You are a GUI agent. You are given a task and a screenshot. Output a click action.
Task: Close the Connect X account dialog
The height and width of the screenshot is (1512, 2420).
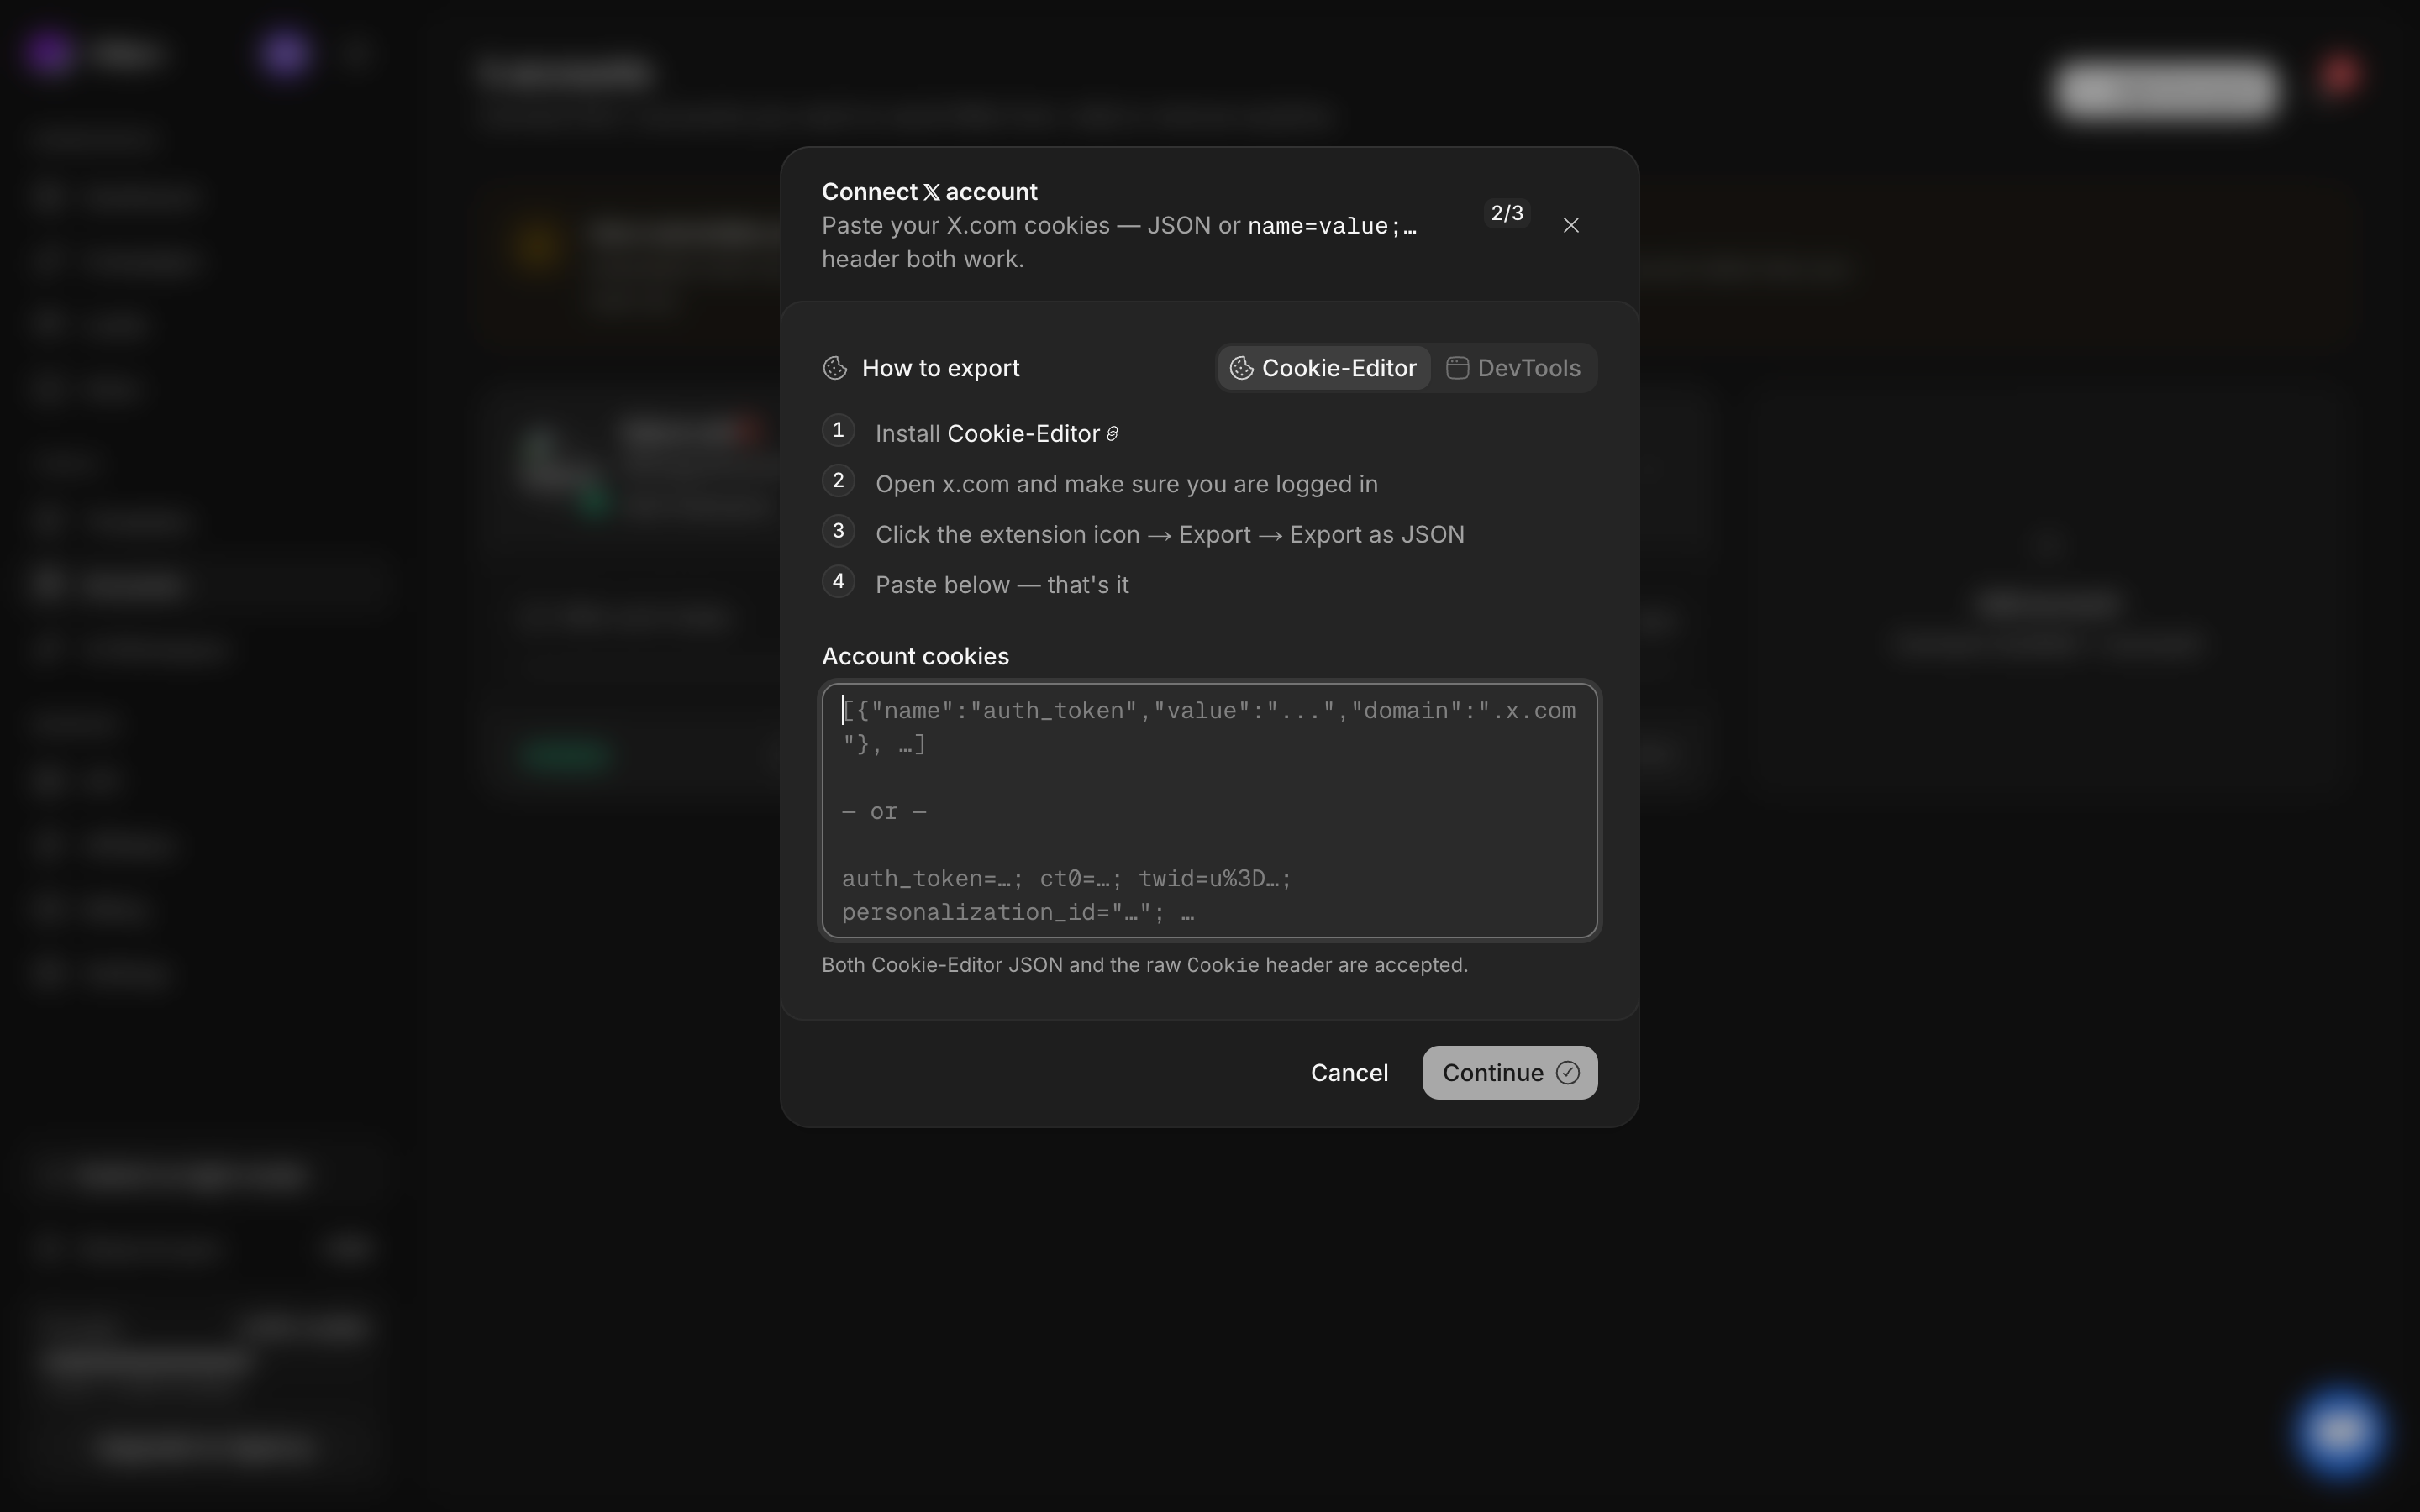click(x=1571, y=225)
